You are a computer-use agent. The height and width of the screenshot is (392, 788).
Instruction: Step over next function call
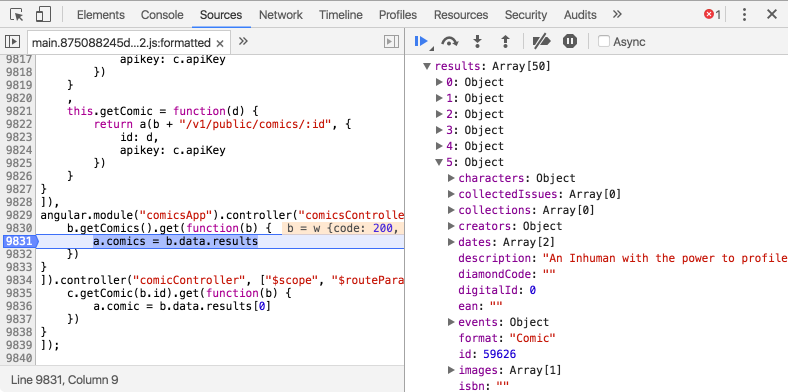pos(449,42)
